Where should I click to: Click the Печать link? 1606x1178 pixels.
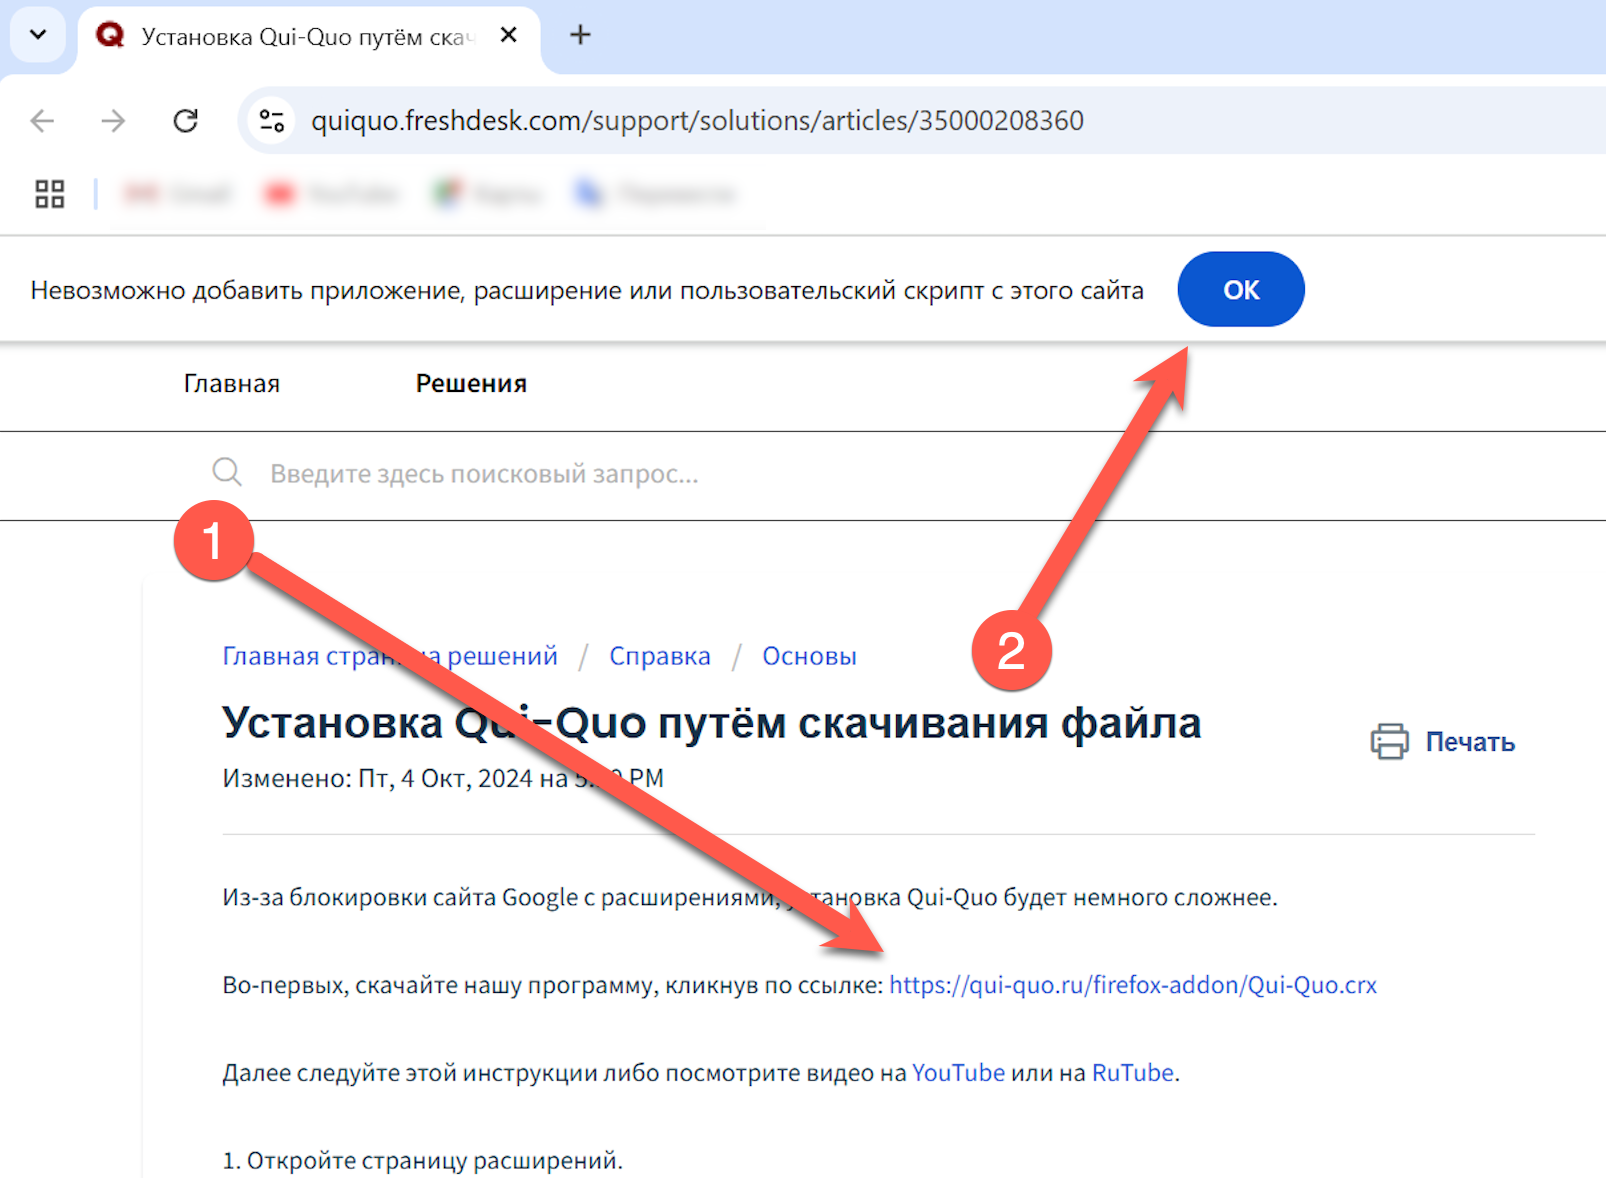(1470, 742)
